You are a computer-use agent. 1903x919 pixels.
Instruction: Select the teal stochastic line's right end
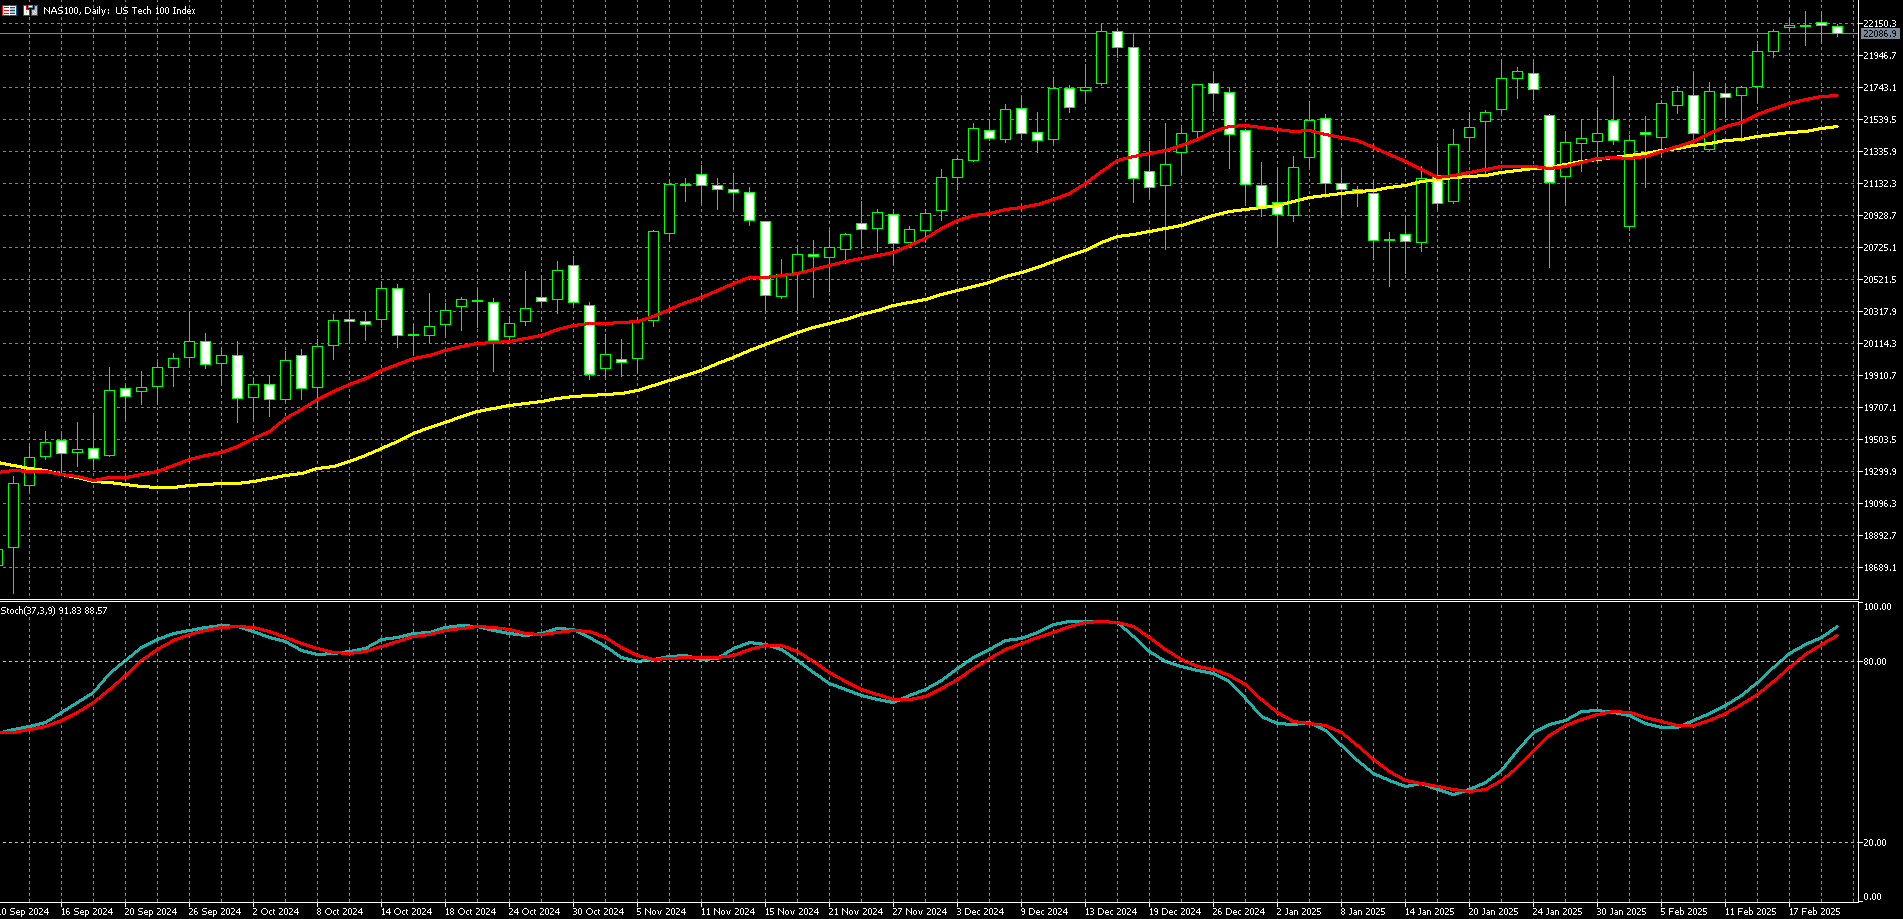point(1837,627)
